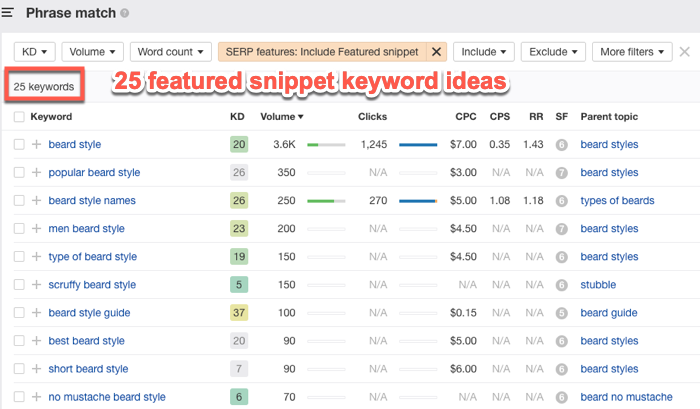Sort table by Volume column header

tap(282, 117)
